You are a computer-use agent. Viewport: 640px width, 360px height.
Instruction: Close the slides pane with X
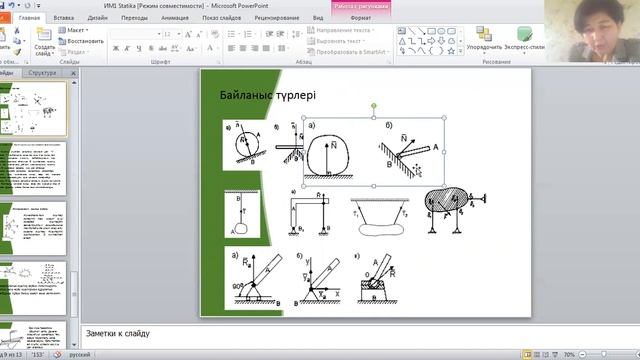tap(73, 73)
